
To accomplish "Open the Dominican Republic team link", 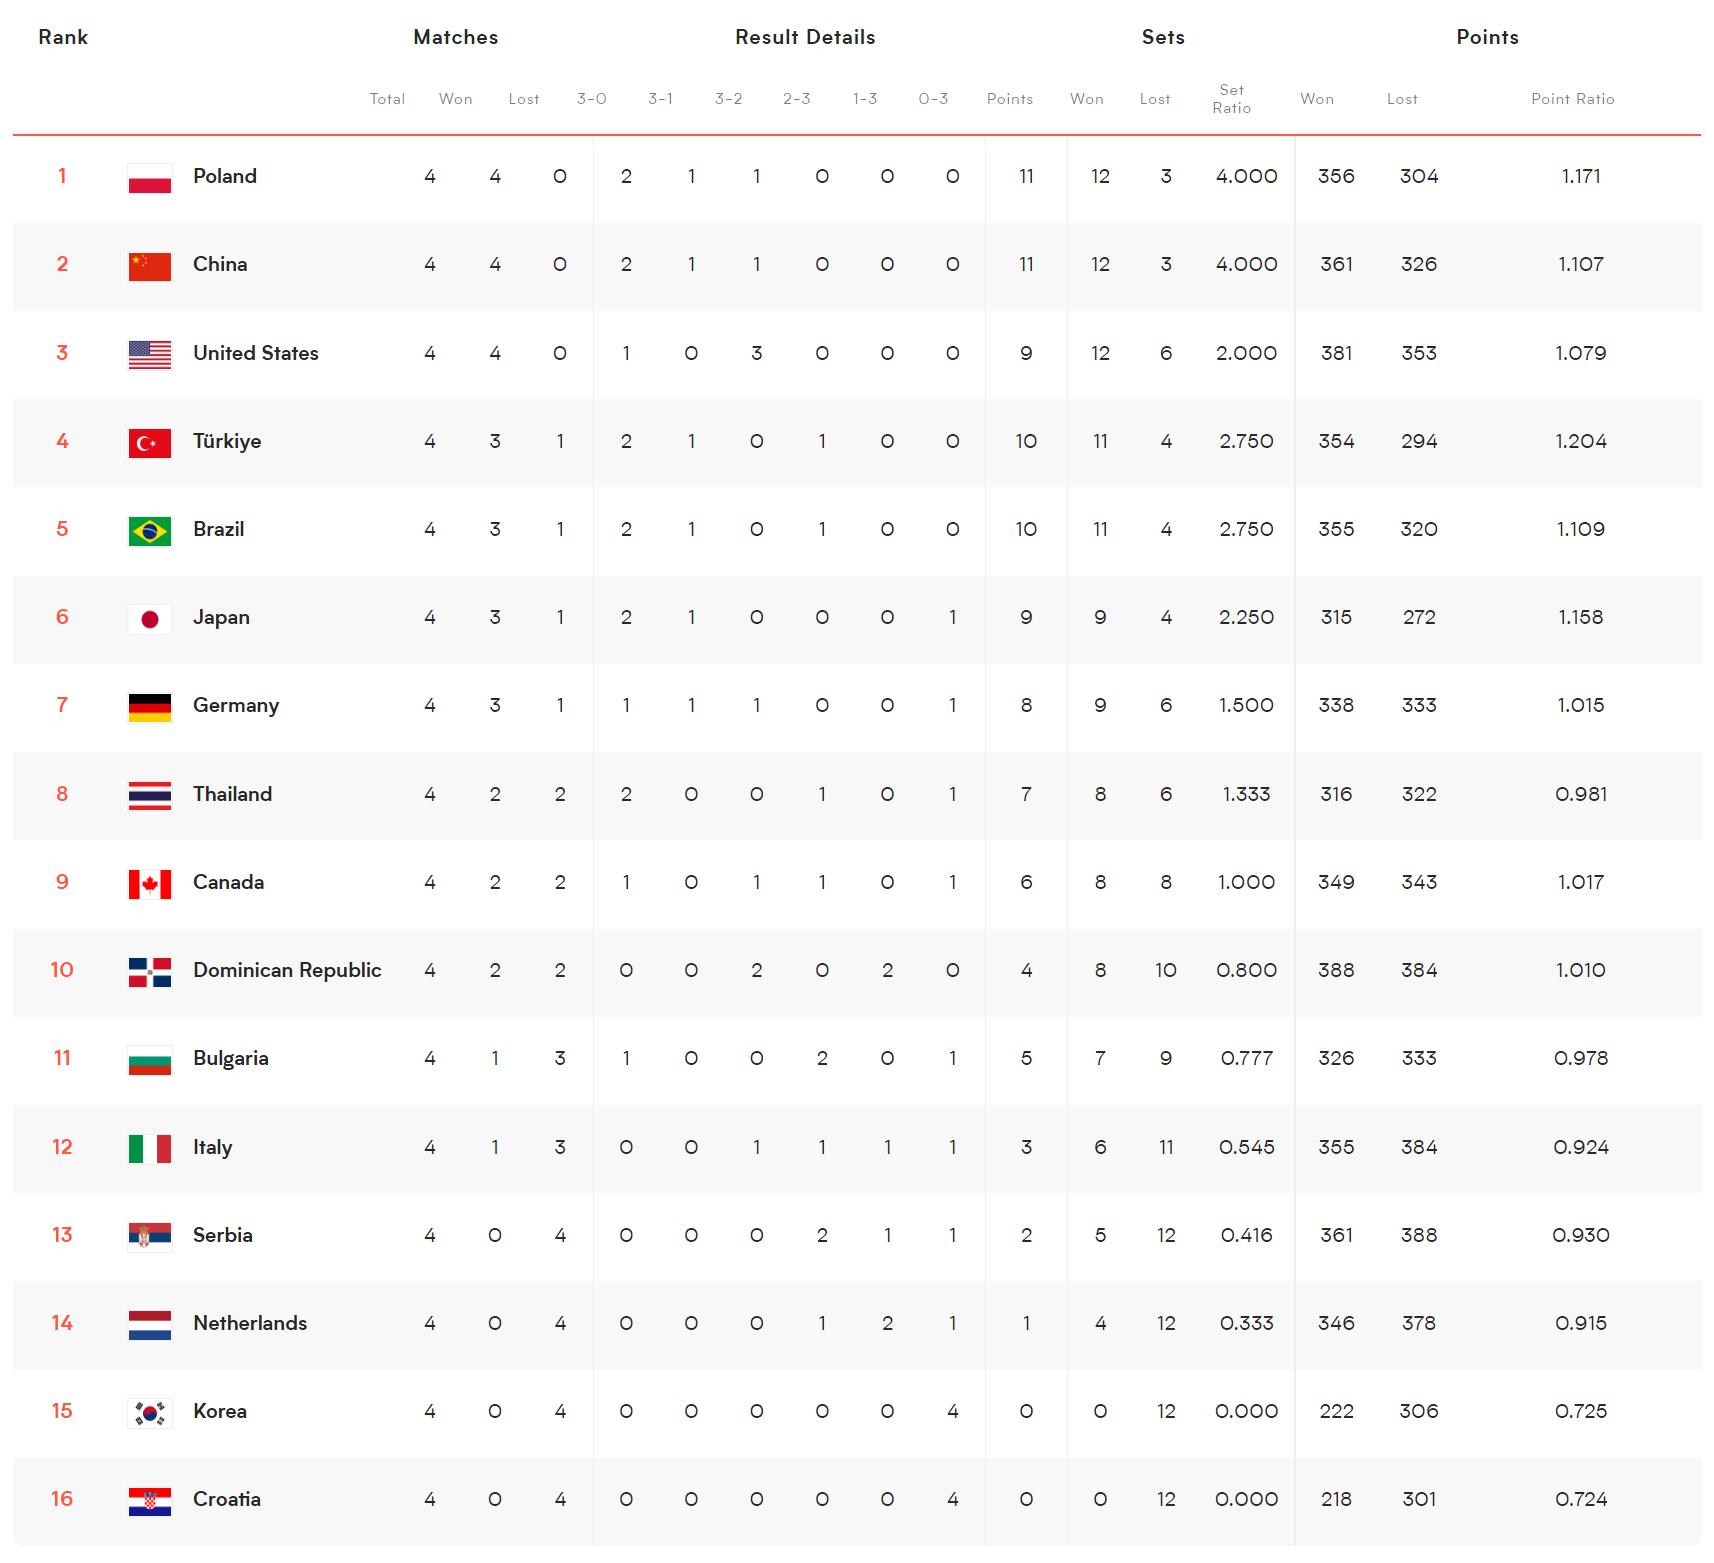I will [287, 970].
